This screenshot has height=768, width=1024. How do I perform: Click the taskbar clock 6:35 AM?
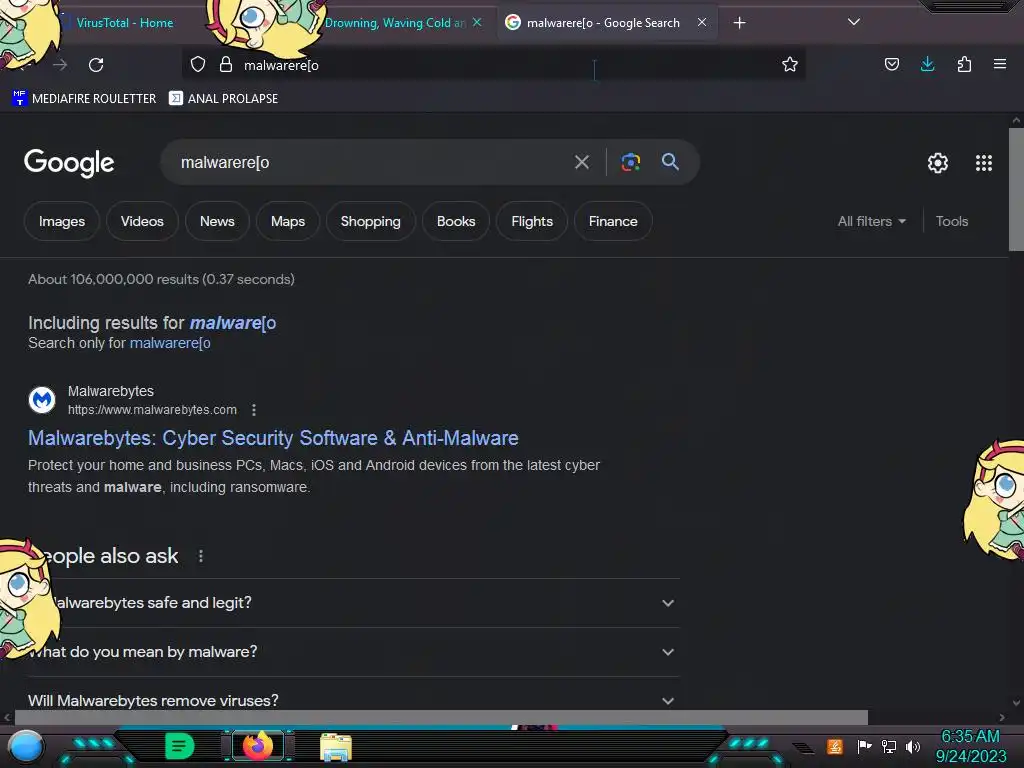point(970,746)
